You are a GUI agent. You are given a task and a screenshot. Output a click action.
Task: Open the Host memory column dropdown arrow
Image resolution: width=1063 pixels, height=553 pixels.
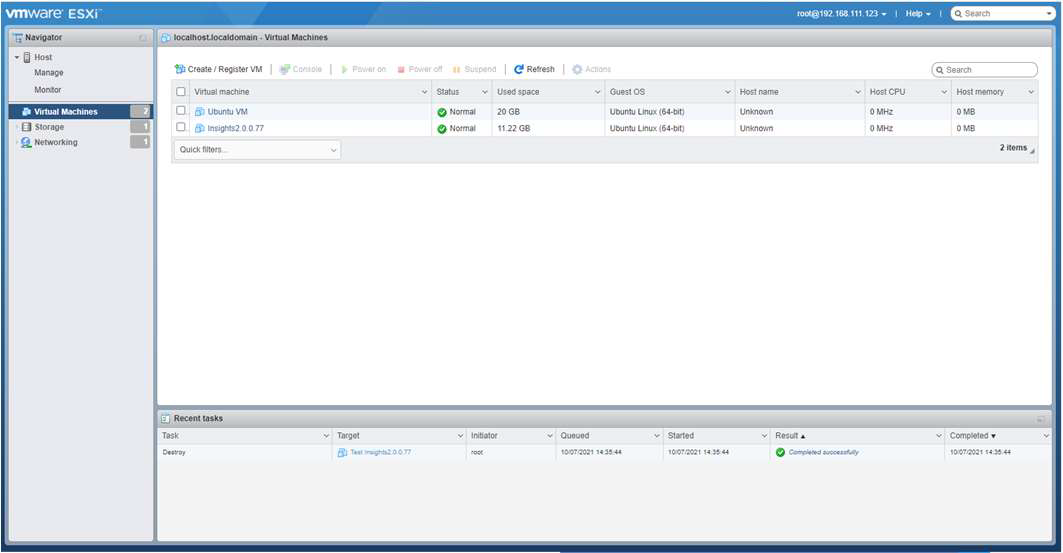click(1031, 92)
